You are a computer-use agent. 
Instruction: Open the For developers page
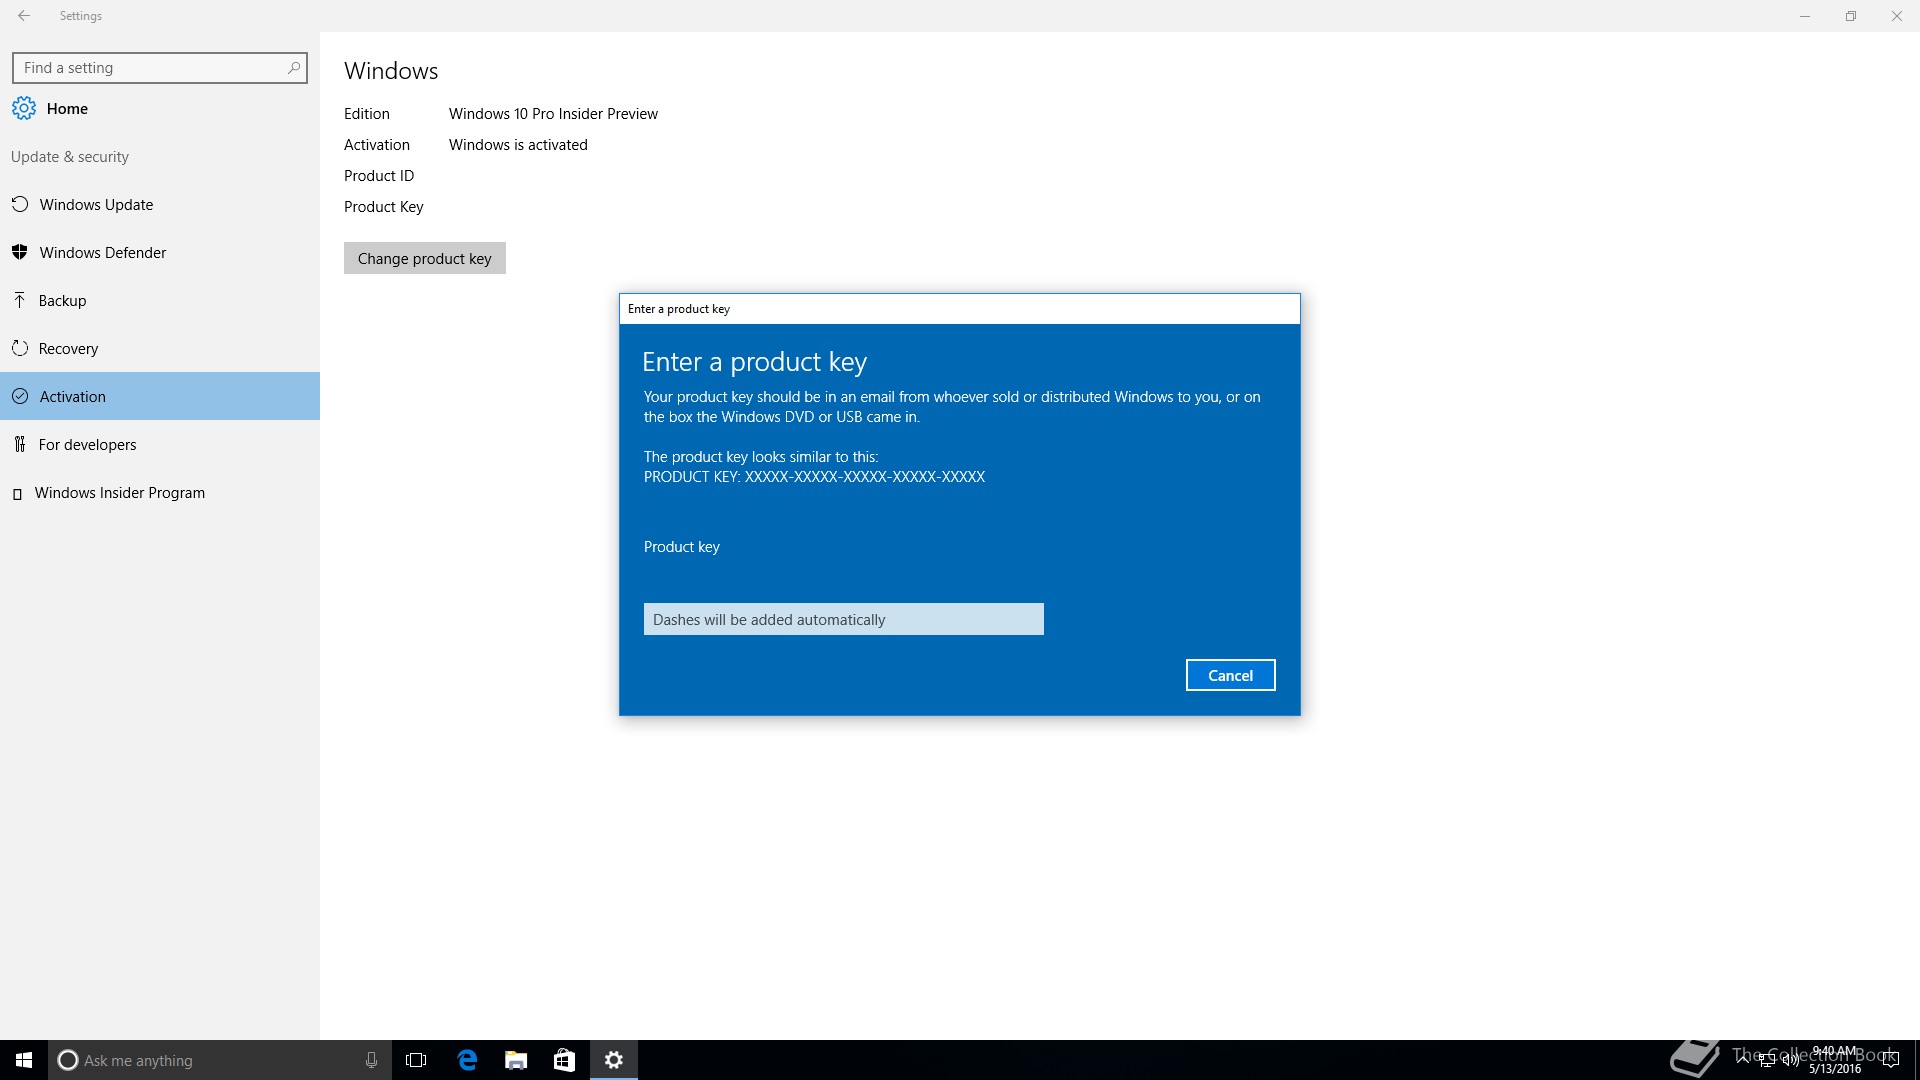click(160, 444)
